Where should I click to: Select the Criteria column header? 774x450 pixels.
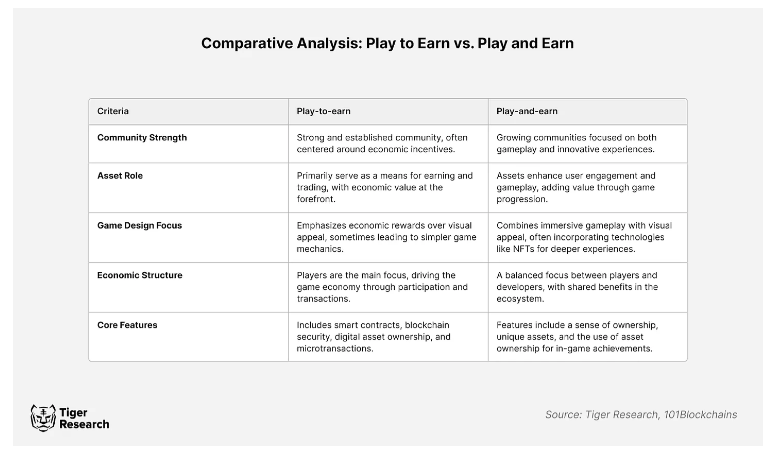click(113, 110)
